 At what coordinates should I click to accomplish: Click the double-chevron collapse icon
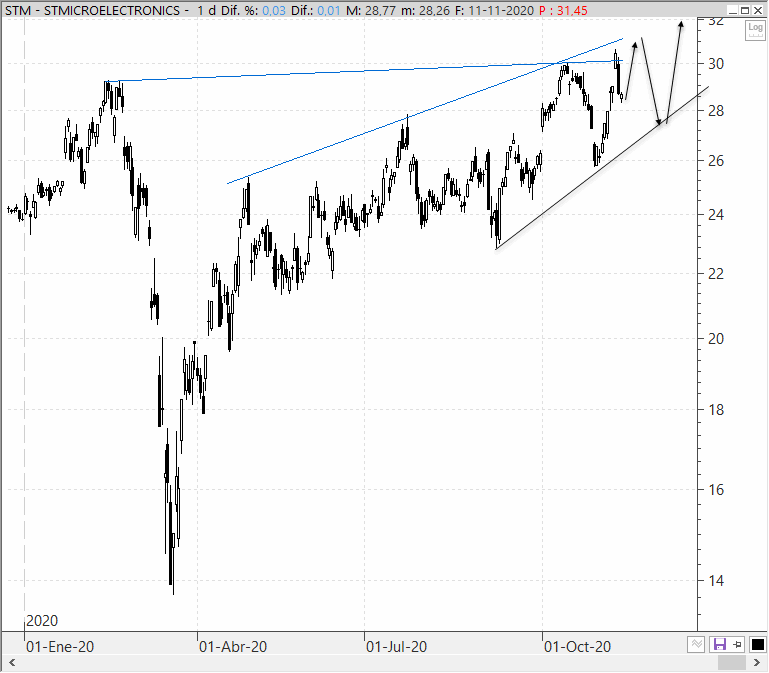(x=696, y=644)
